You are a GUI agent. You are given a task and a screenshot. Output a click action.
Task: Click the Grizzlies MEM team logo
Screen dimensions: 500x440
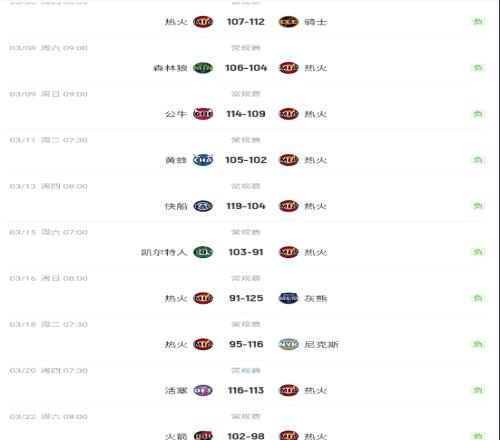pyautogui.click(x=288, y=298)
